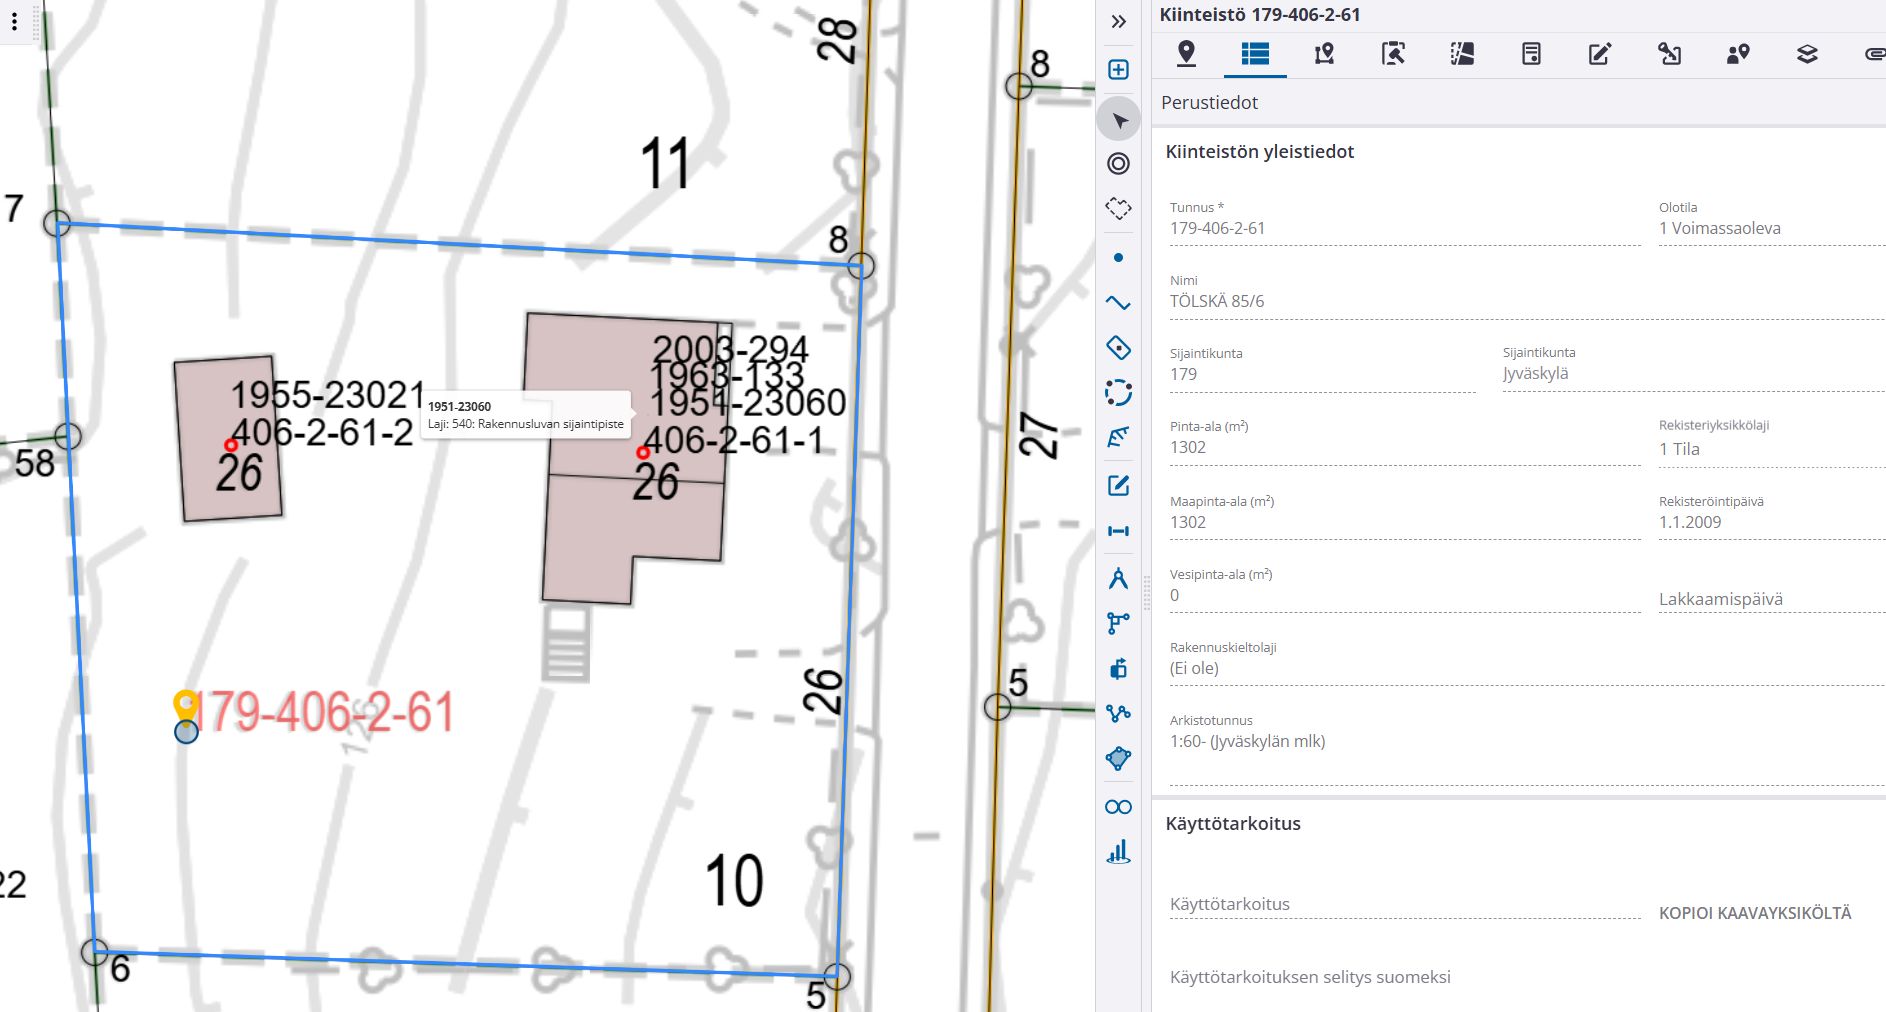Pick the compass divider tool
Screen dimensions: 1886x1012
click(x=1118, y=579)
